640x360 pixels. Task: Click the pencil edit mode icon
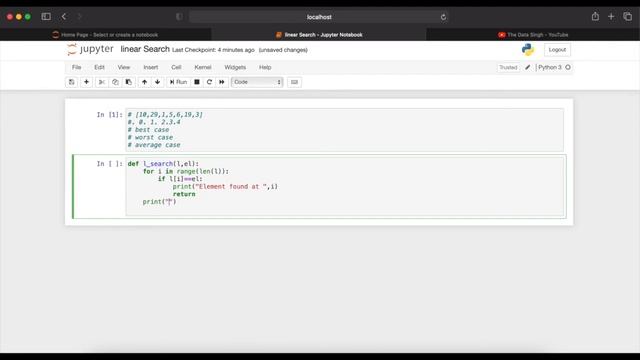(x=527, y=67)
